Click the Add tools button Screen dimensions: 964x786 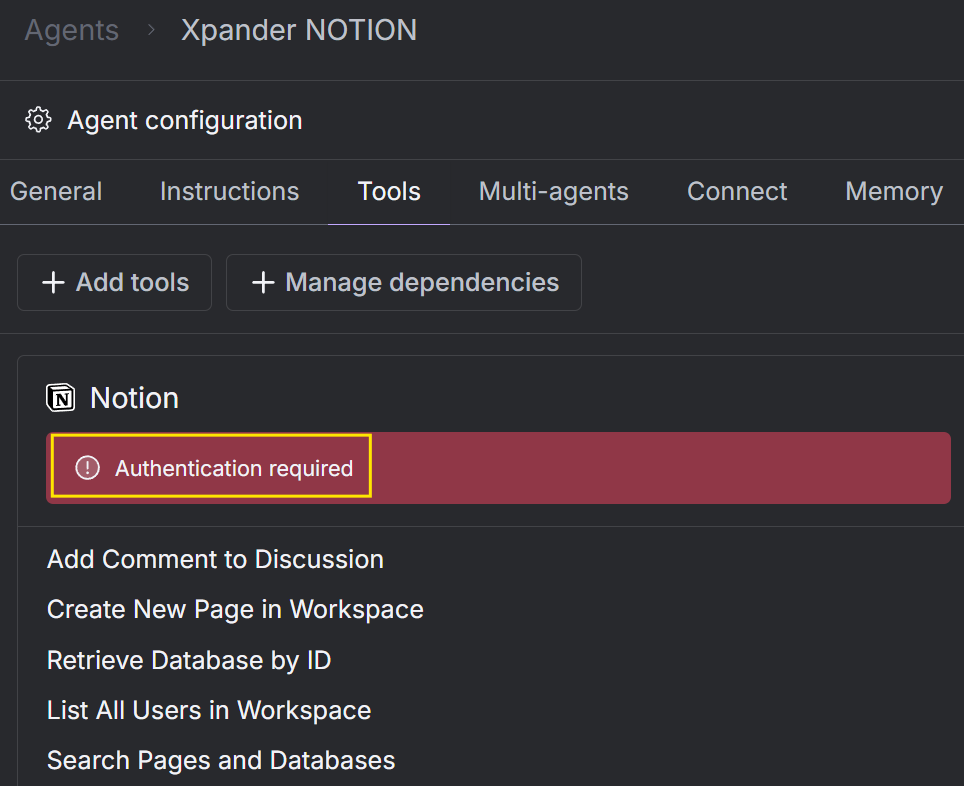click(x=114, y=282)
